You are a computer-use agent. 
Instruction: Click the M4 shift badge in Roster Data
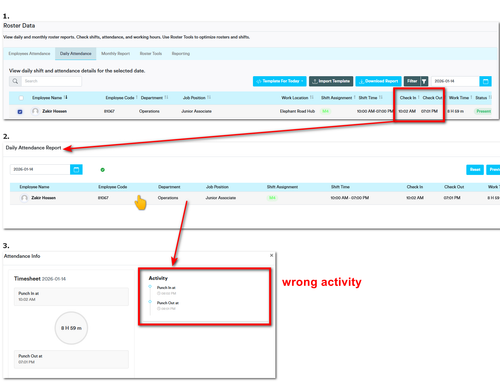(x=325, y=111)
